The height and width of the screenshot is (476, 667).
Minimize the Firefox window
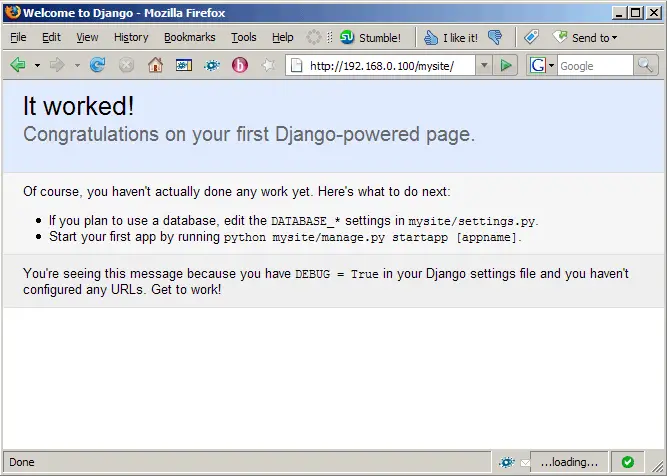coord(619,13)
